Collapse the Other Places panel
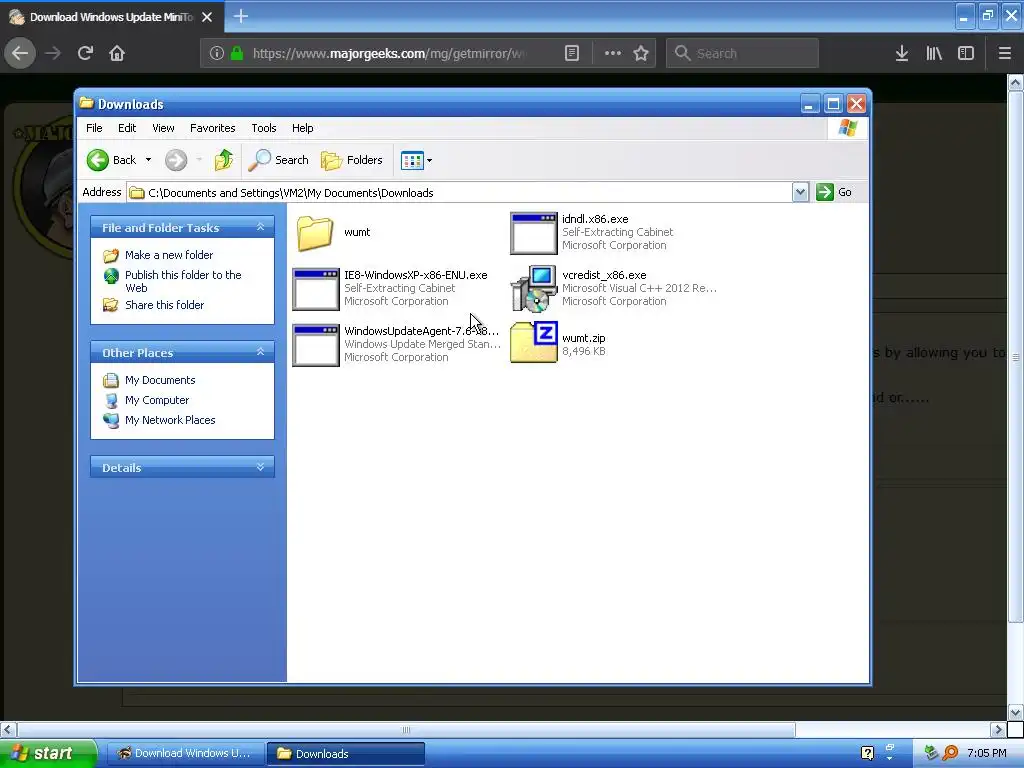The height and width of the screenshot is (768, 1024). click(x=260, y=352)
